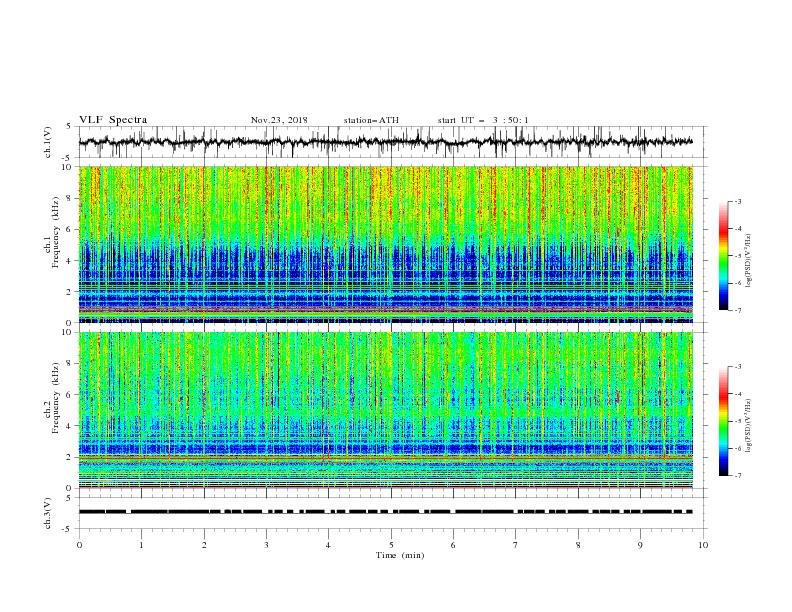The width and height of the screenshot is (792, 612).
Task: Click ch.1 frequency tick label '8'
Action: (x=70, y=198)
